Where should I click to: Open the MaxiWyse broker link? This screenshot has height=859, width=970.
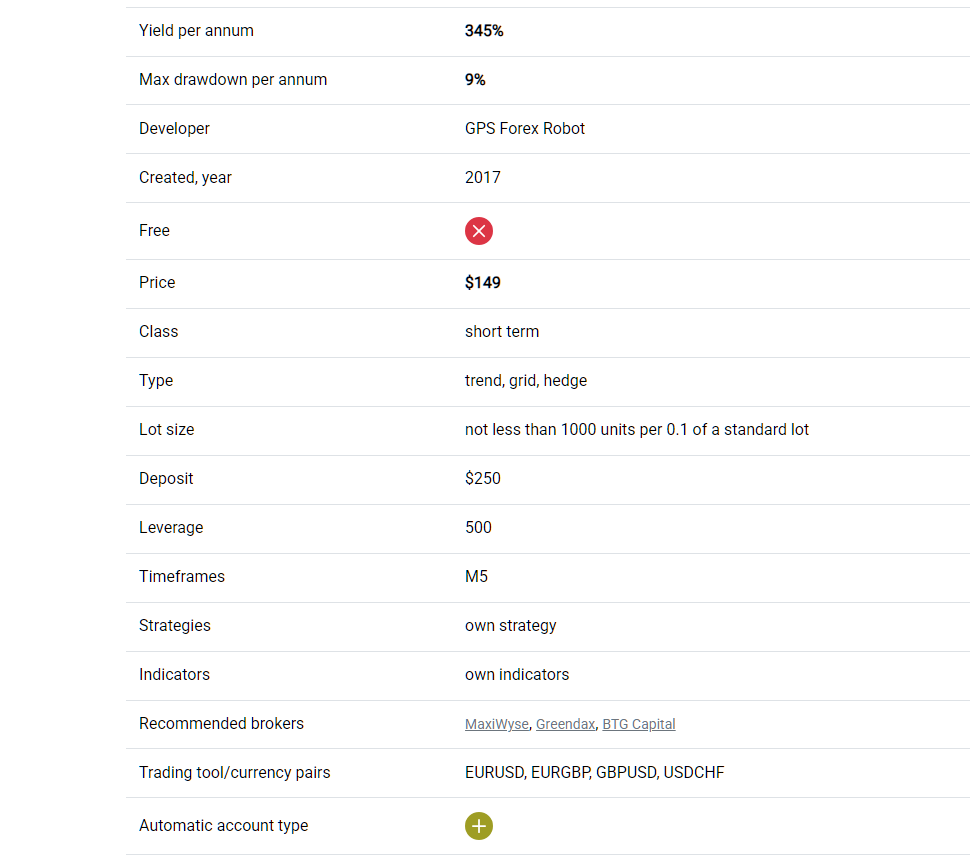tap(496, 724)
